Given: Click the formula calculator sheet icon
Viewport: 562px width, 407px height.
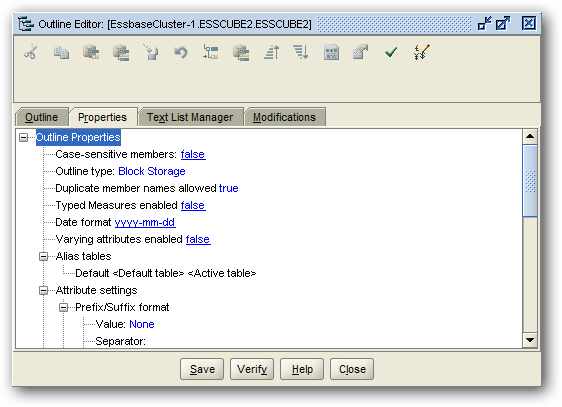Looking at the screenshot, I should click(x=331, y=52).
